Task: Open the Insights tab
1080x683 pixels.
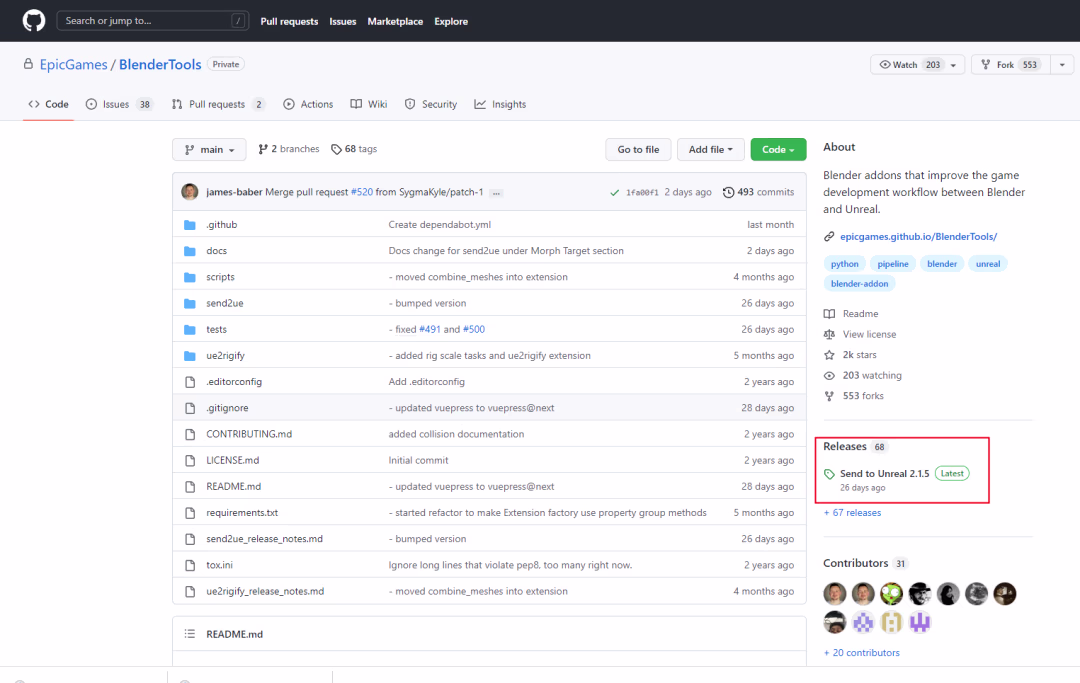Action: (500, 105)
